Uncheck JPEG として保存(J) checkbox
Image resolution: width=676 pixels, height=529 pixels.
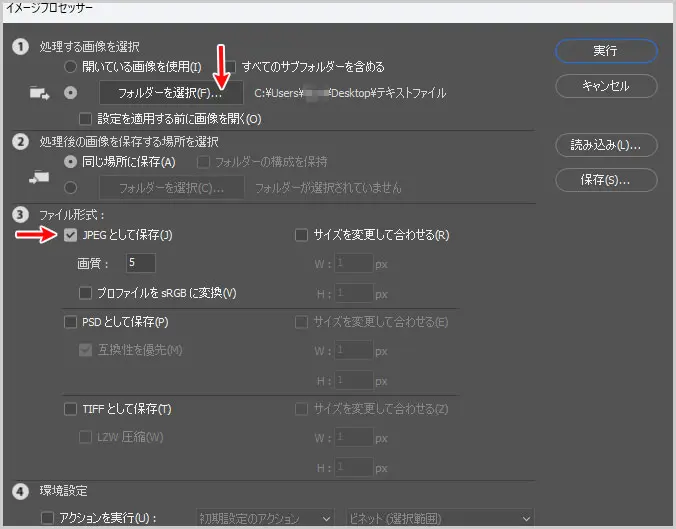70,235
